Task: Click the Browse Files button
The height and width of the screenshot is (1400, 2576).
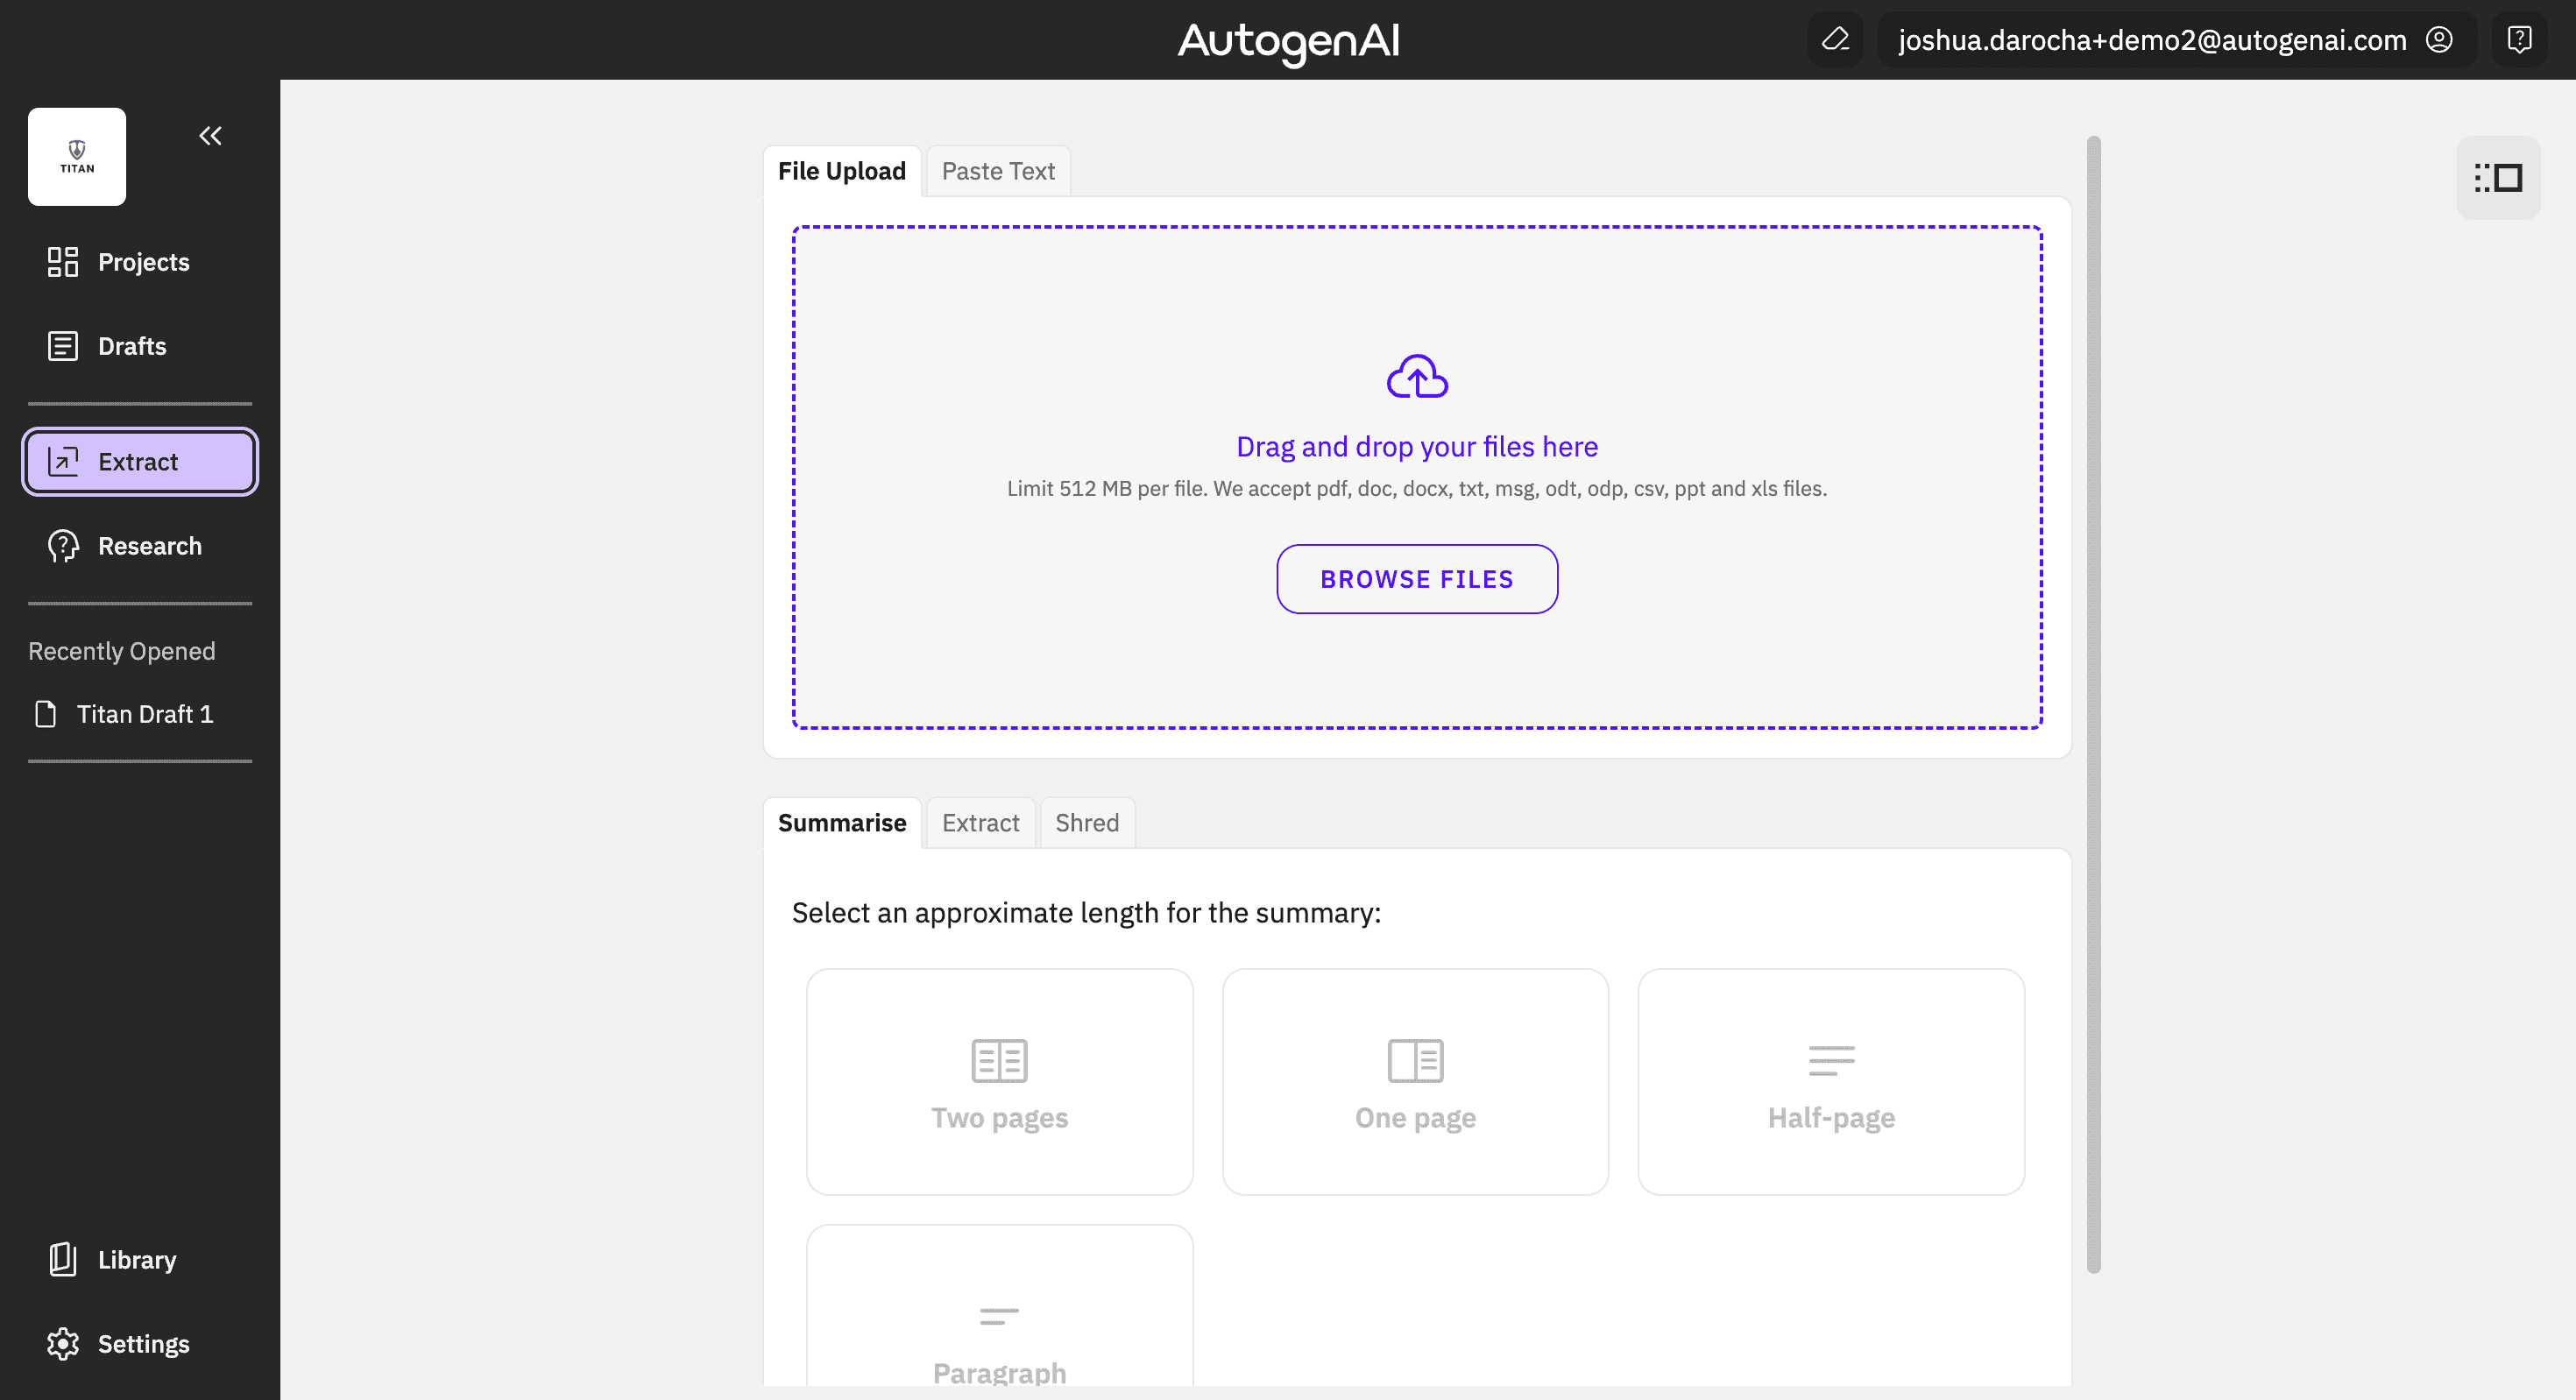Action: (1417, 579)
